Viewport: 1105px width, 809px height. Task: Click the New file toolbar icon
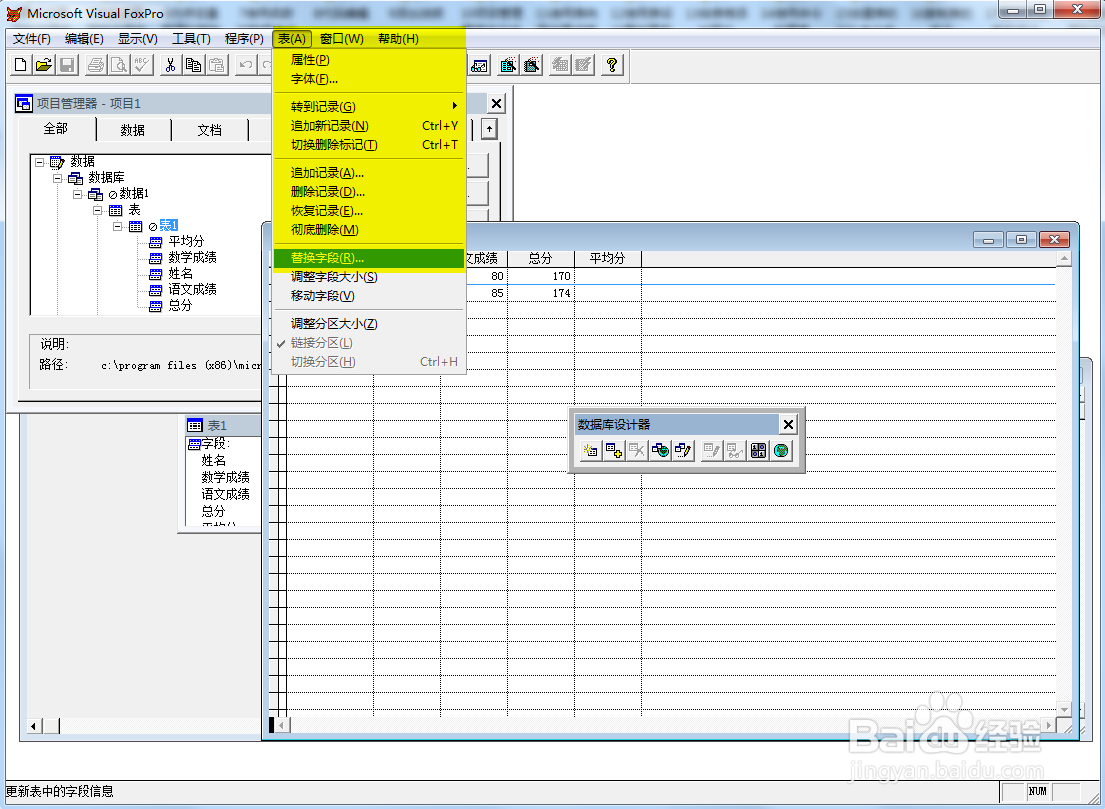[x=20, y=65]
